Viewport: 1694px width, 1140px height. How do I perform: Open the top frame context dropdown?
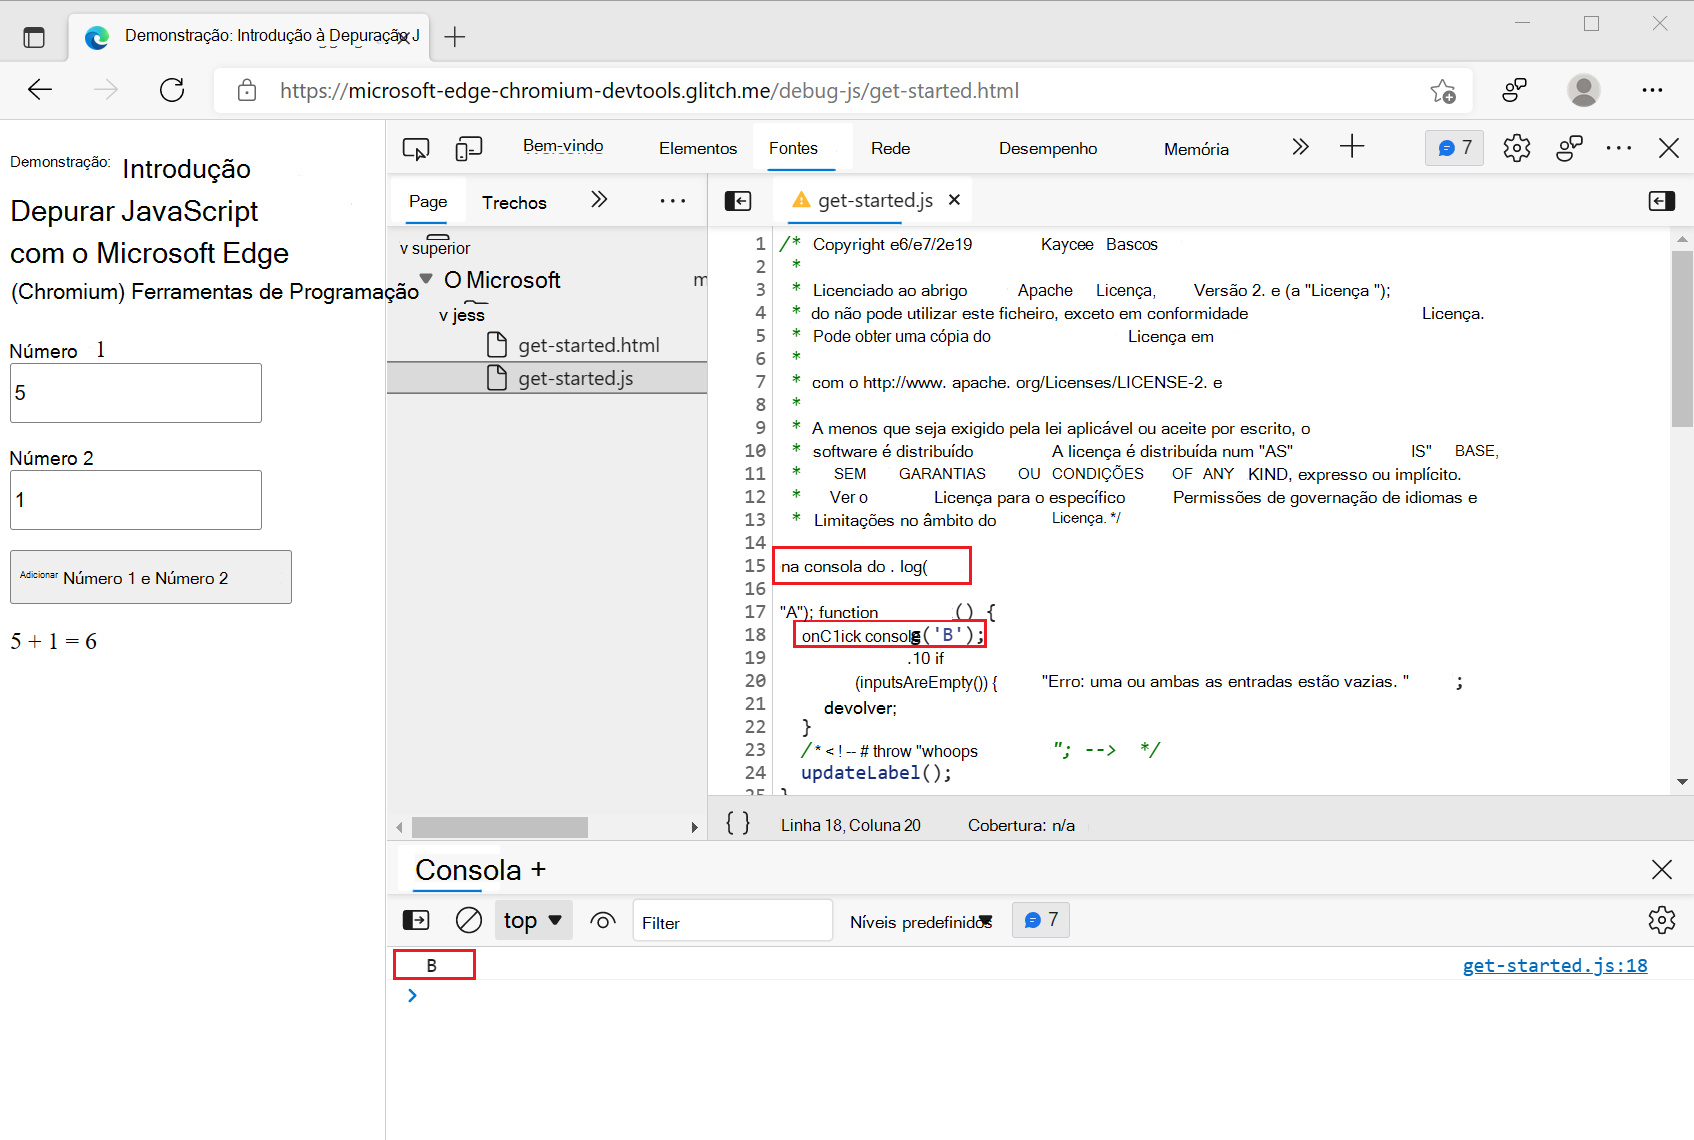click(533, 920)
